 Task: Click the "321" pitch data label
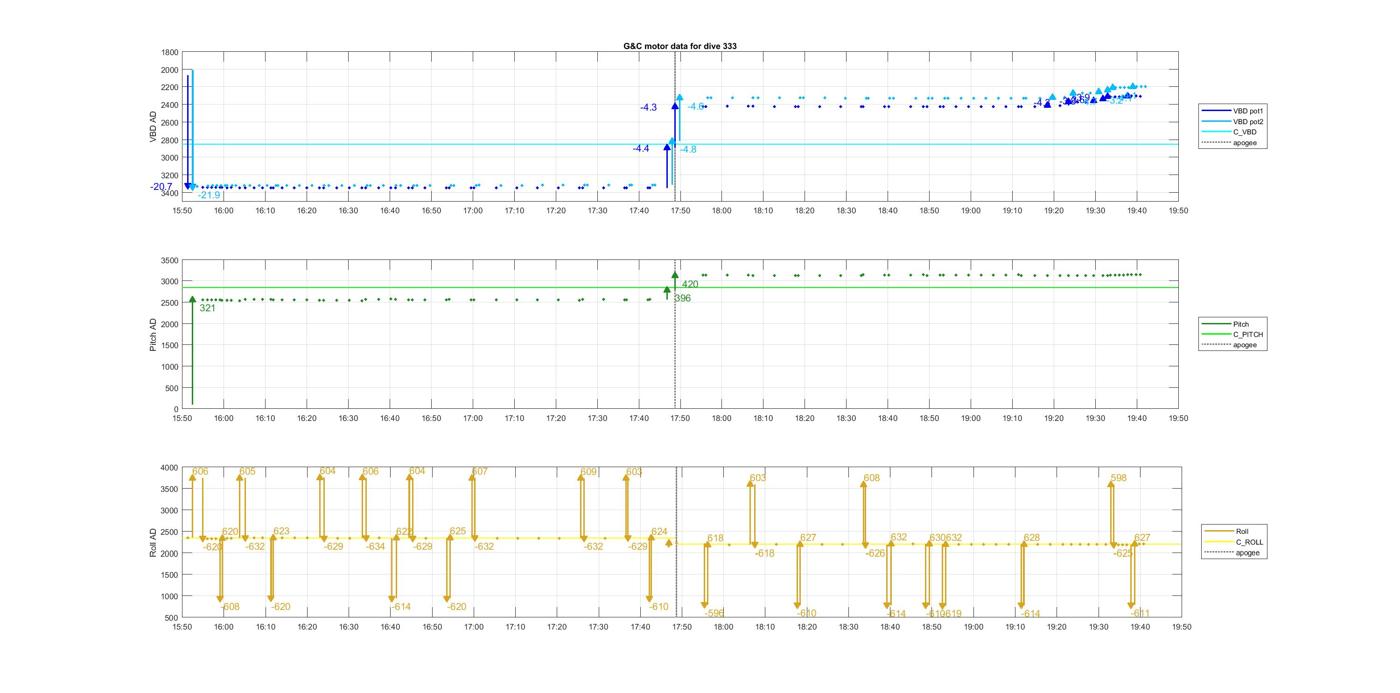(207, 308)
